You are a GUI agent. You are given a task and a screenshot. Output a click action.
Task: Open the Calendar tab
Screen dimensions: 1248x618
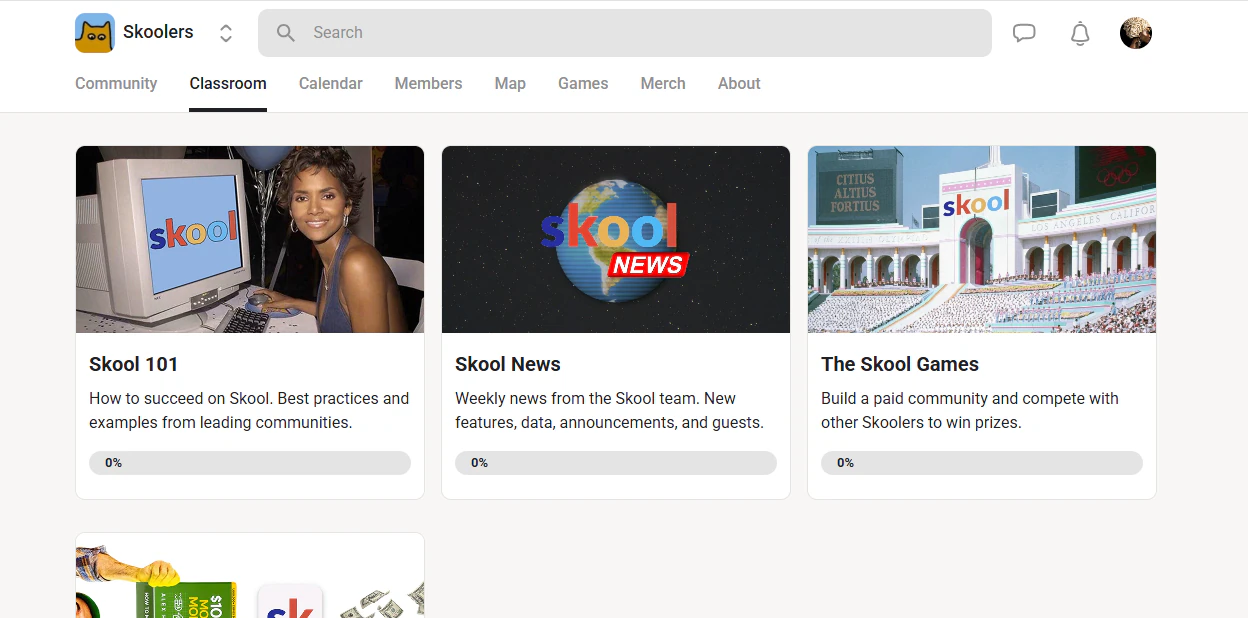[x=331, y=84]
